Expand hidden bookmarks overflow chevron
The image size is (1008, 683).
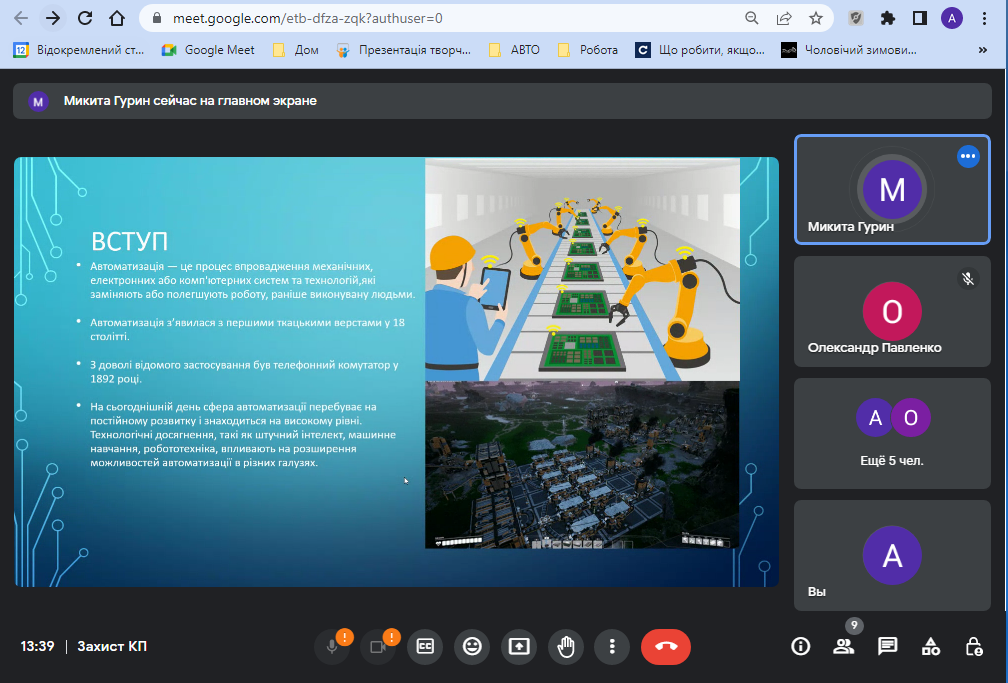click(x=981, y=49)
